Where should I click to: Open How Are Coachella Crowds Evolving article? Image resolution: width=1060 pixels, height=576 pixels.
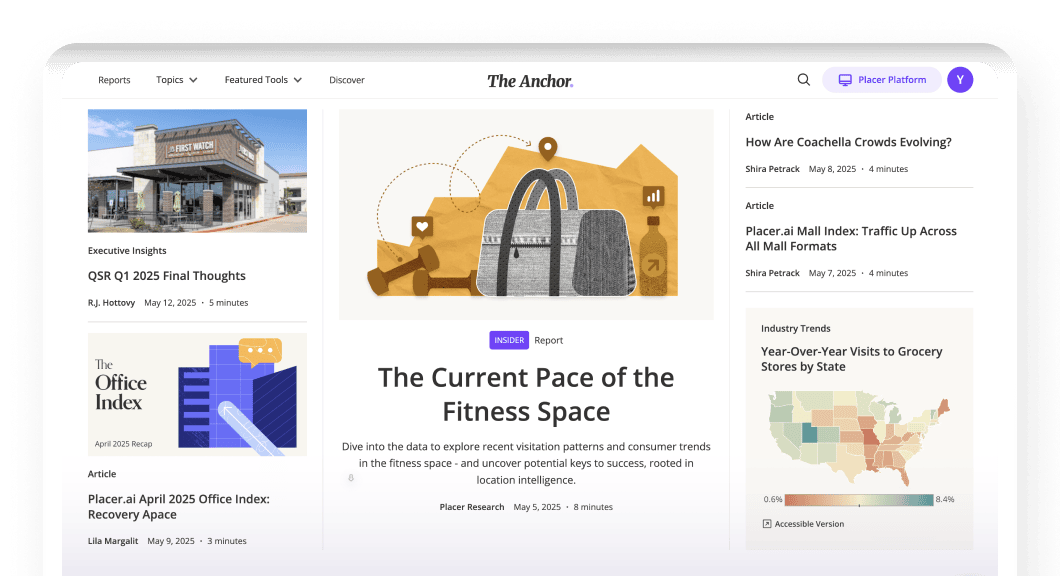(848, 142)
